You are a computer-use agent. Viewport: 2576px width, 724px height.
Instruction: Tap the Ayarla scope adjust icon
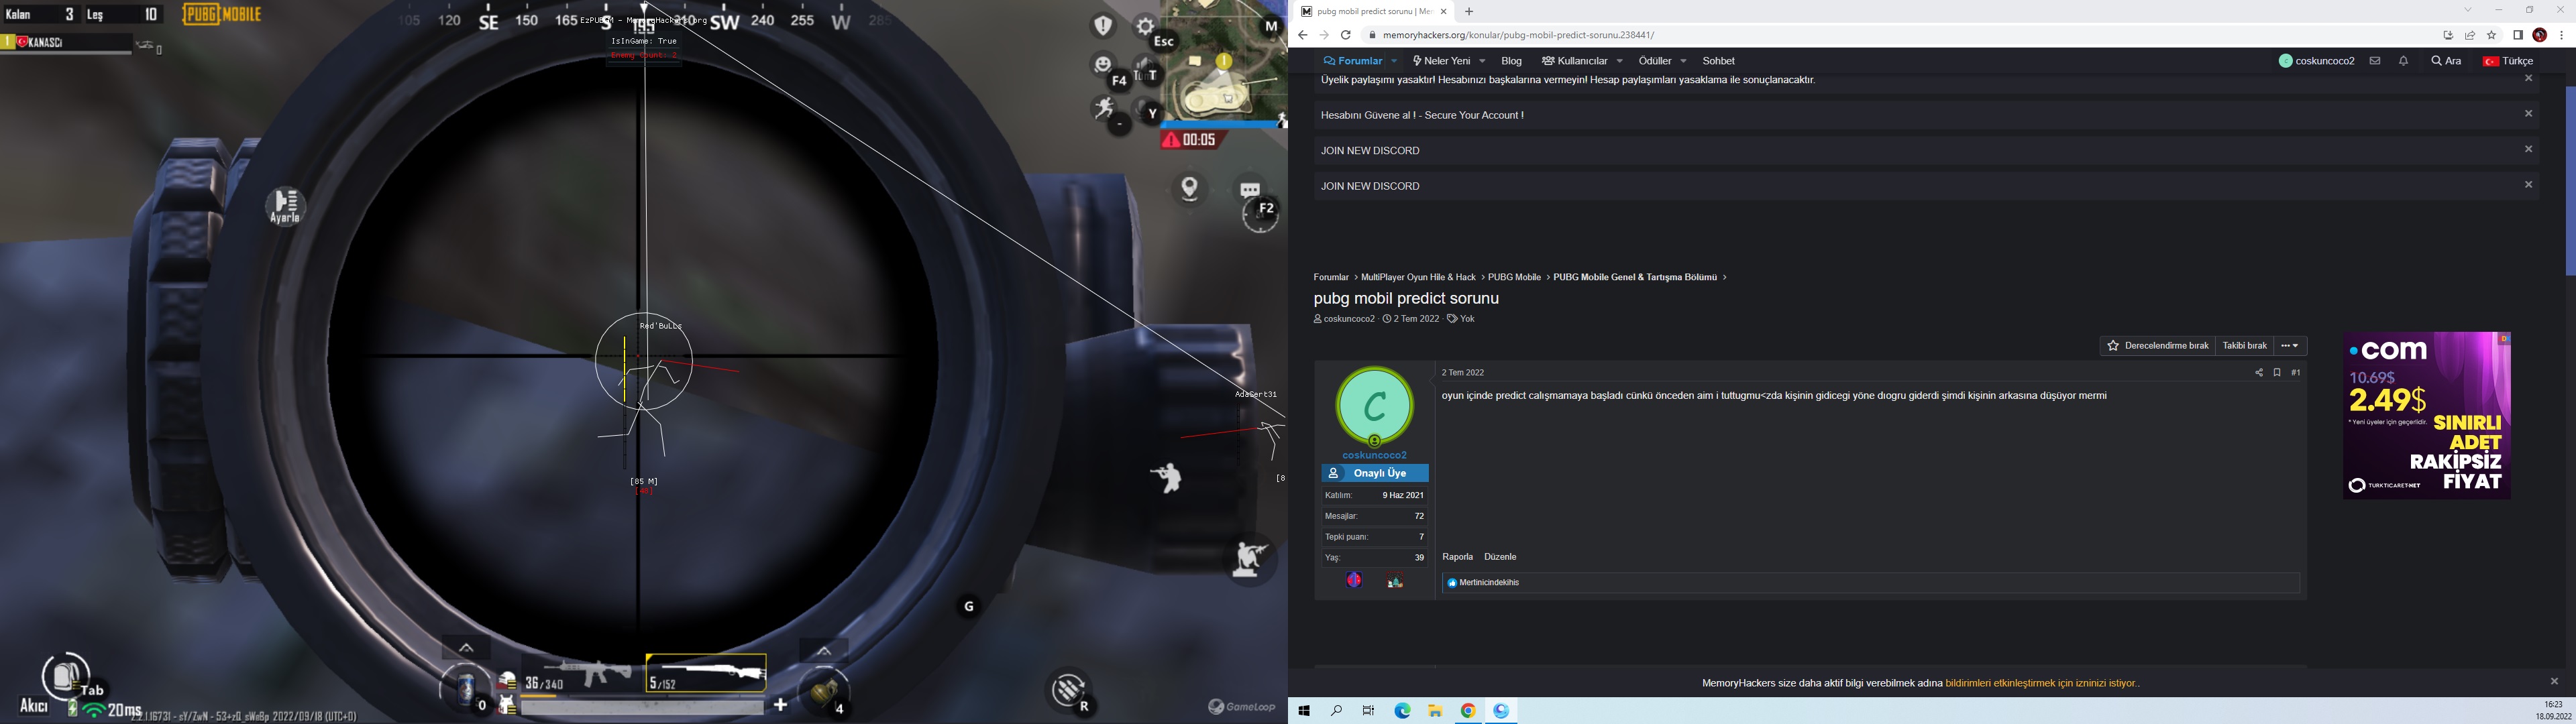[285, 206]
